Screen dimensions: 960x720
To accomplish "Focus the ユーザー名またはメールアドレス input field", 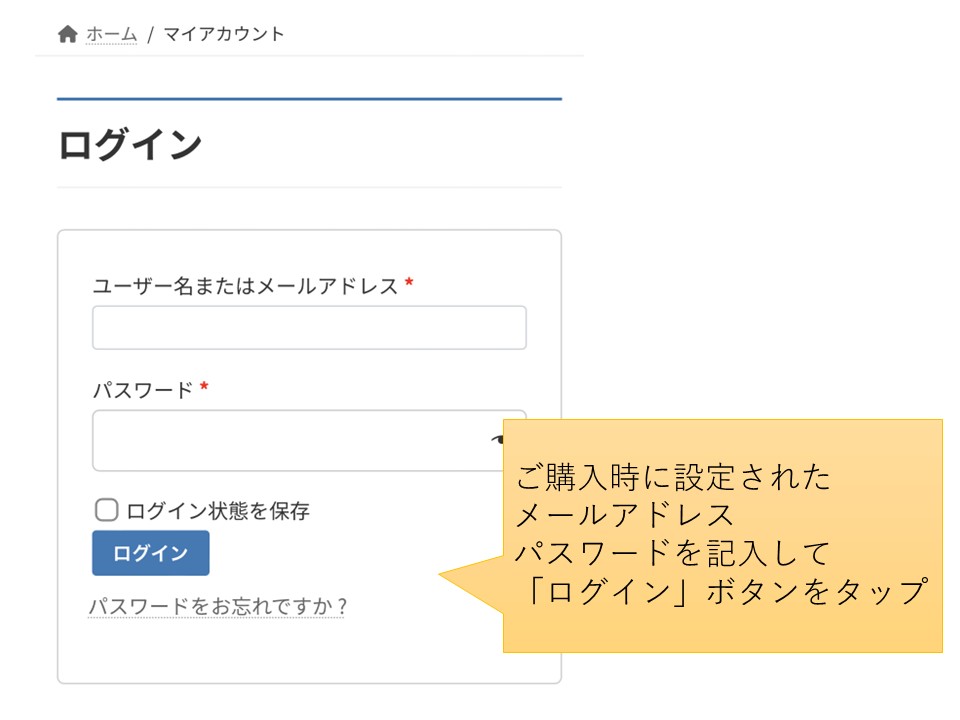I will pos(309,328).
